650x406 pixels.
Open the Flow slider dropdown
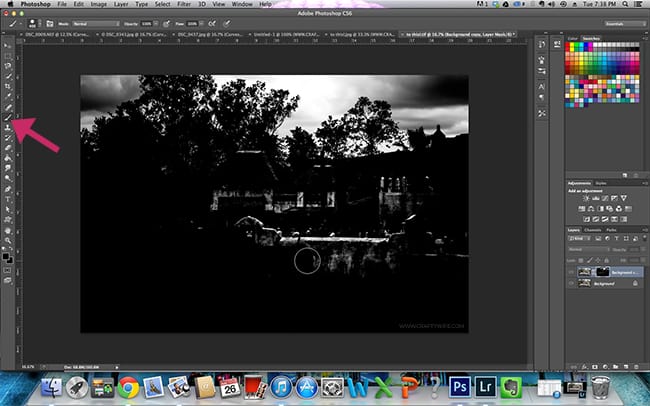(x=201, y=24)
